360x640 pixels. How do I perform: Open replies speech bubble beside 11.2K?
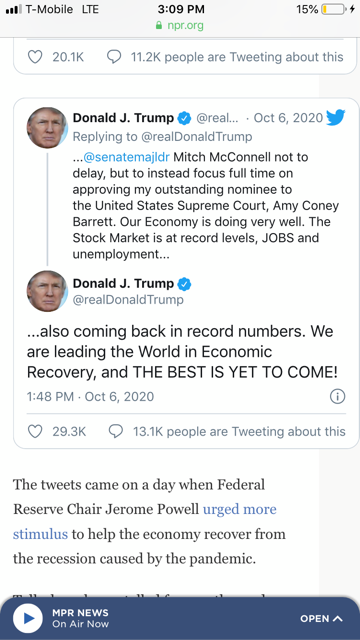click(x=114, y=57)
